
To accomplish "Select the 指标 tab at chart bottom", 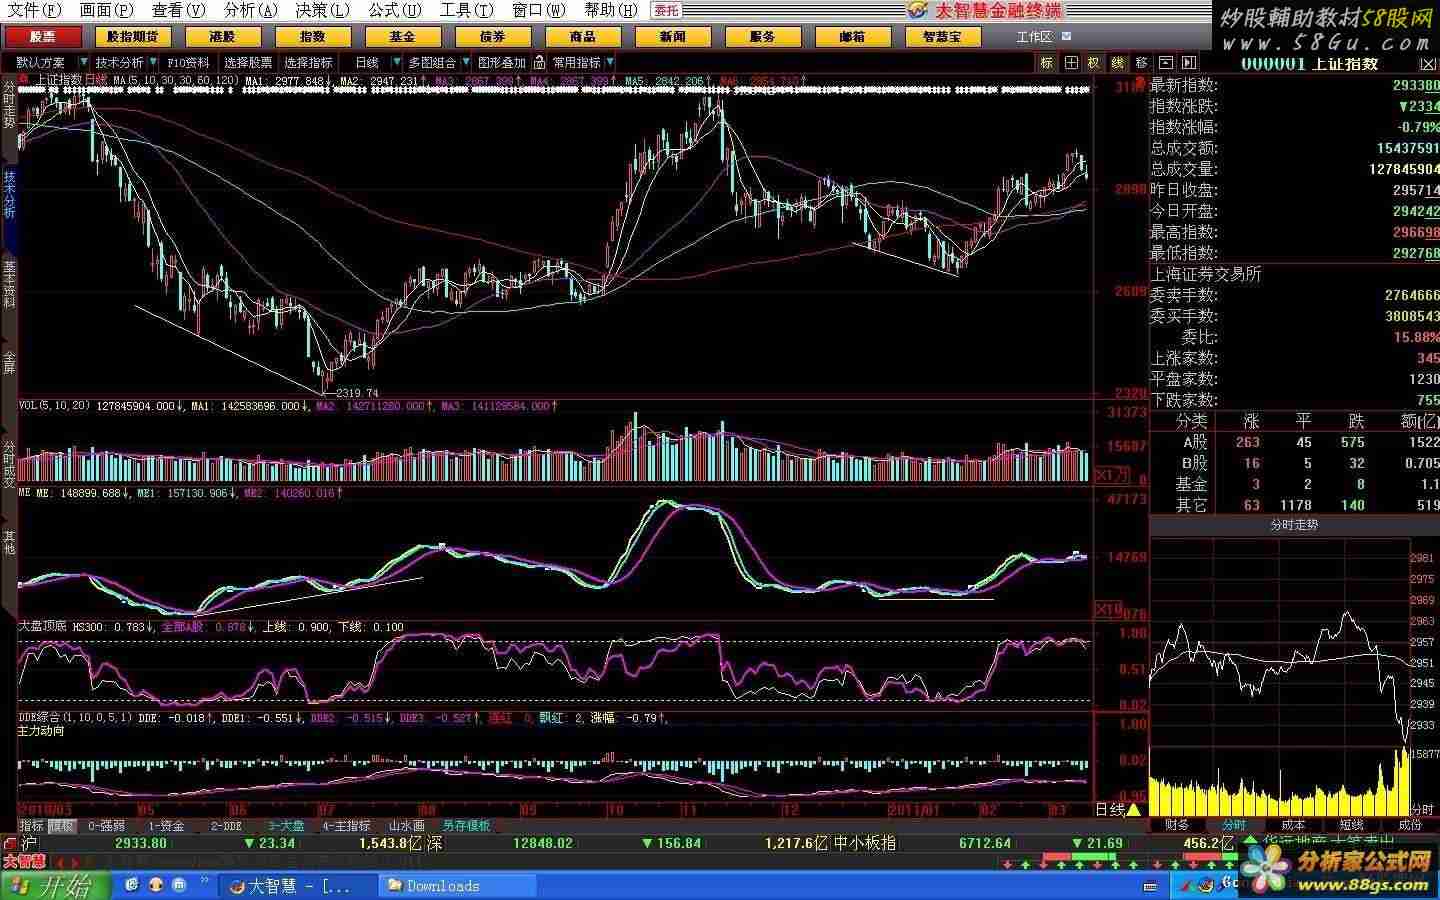I will pyautogui.click(x=32, y=826).
